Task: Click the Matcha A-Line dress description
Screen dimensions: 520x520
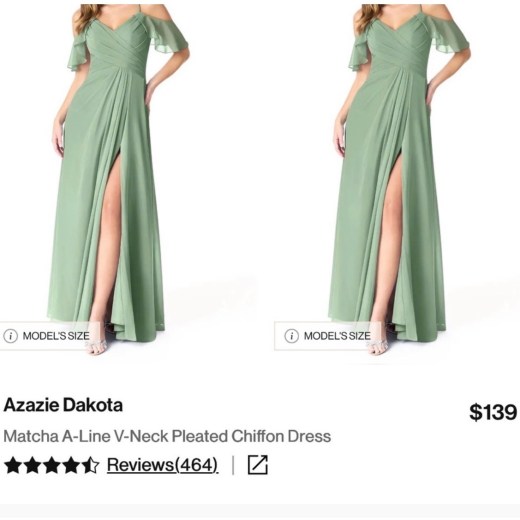Action: [x=167, y=436]
